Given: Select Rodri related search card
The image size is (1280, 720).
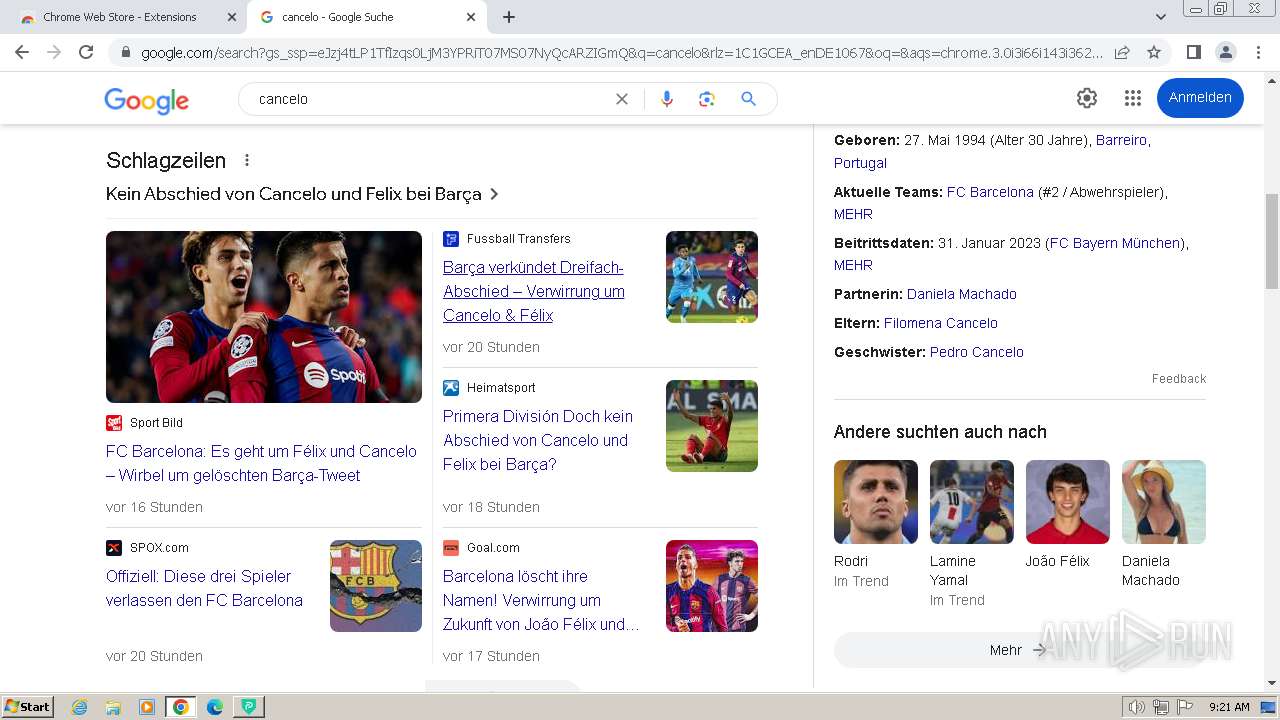Looking at the screenshot, I should [x=876, y=525].
